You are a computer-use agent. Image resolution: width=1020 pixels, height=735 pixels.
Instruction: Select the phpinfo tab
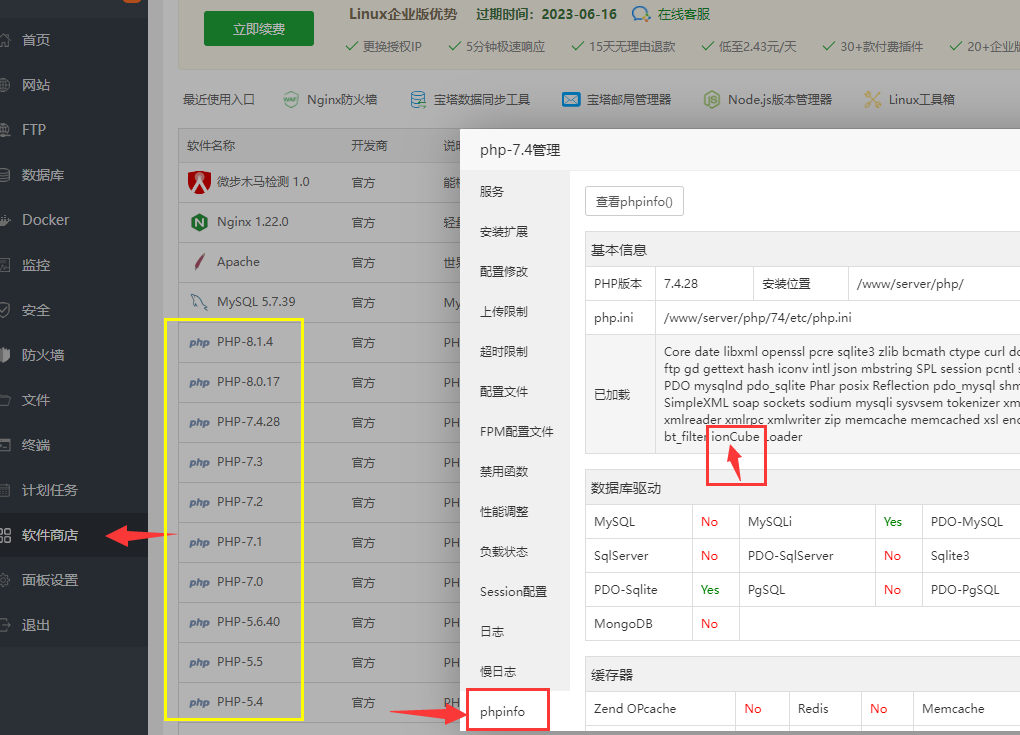click(502, 712)
